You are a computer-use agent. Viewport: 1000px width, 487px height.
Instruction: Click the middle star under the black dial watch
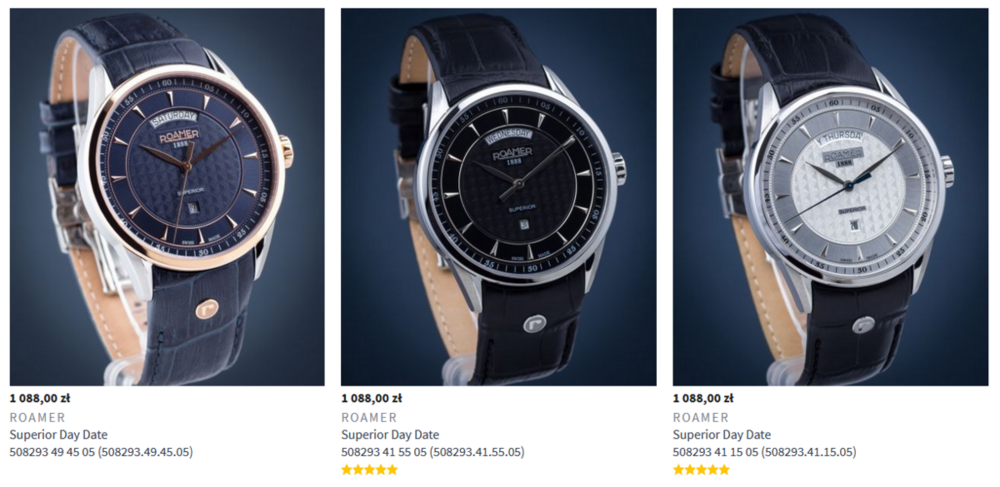[369, 470]
